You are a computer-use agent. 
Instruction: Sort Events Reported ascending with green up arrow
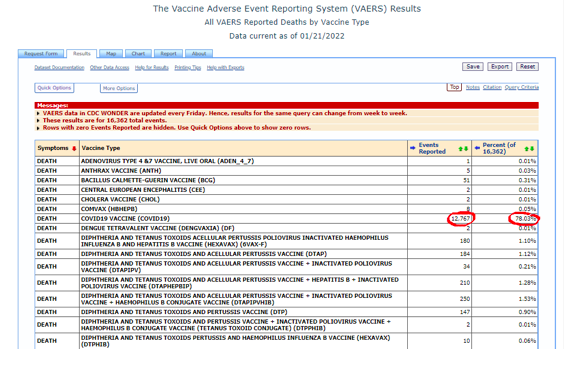click(461, 149)
